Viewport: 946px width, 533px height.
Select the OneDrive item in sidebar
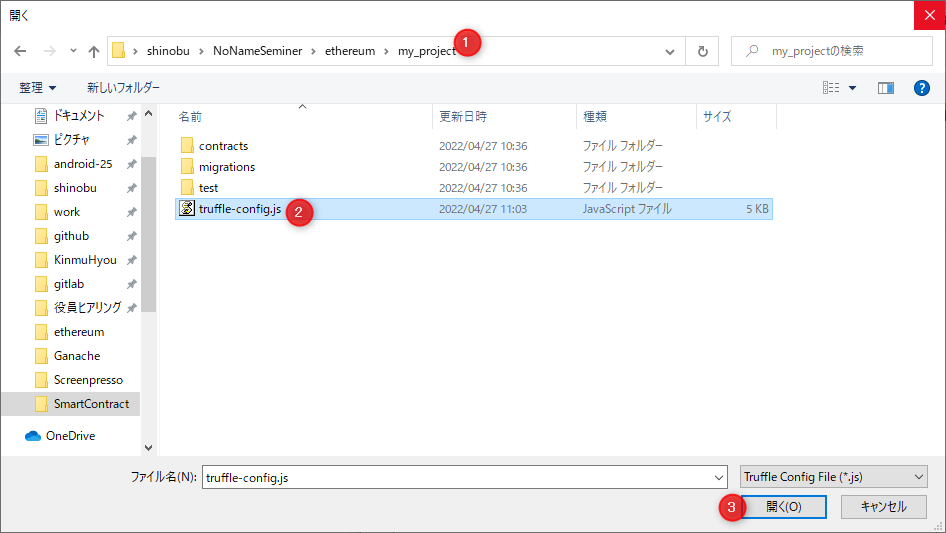click(71, 435)
